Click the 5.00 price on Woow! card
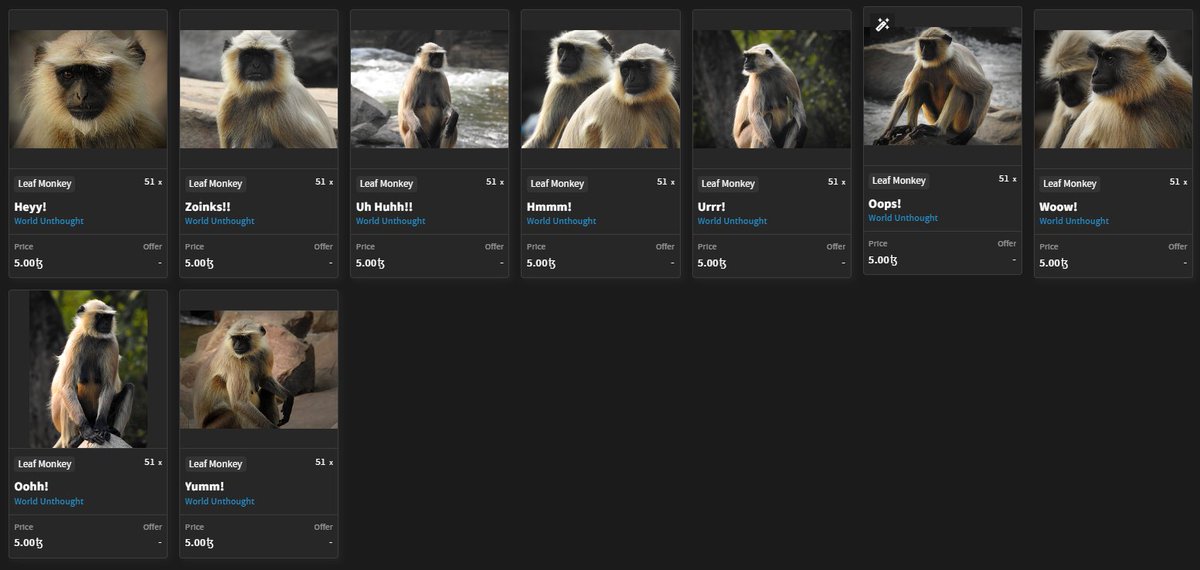1200x570 pixels. 1054,263
